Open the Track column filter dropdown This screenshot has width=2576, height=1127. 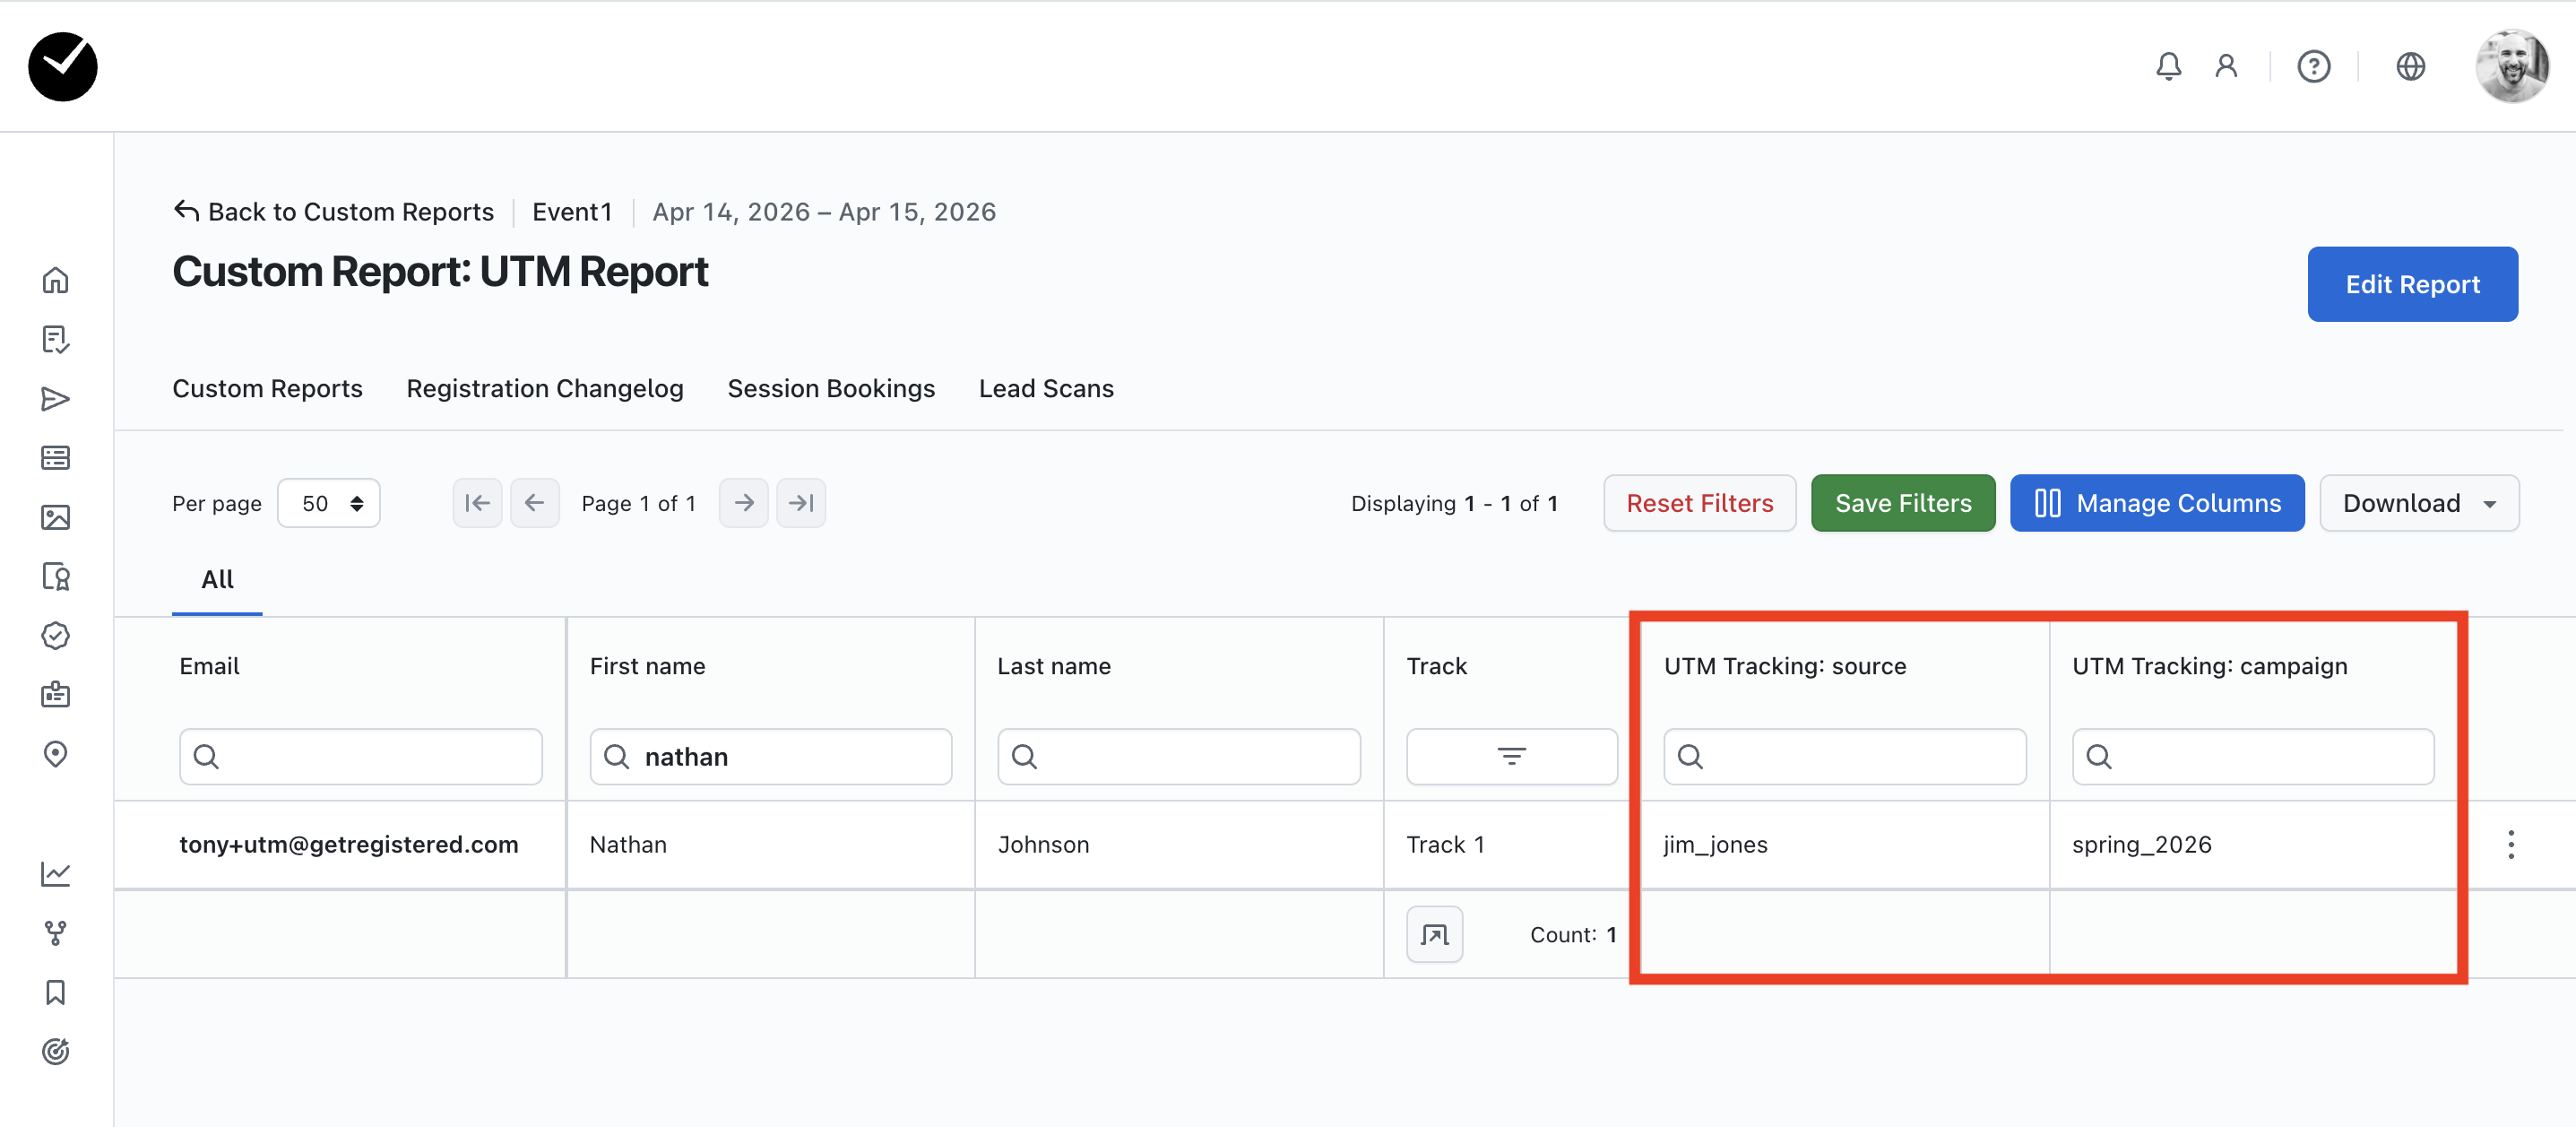click(x=1510, y=756)
